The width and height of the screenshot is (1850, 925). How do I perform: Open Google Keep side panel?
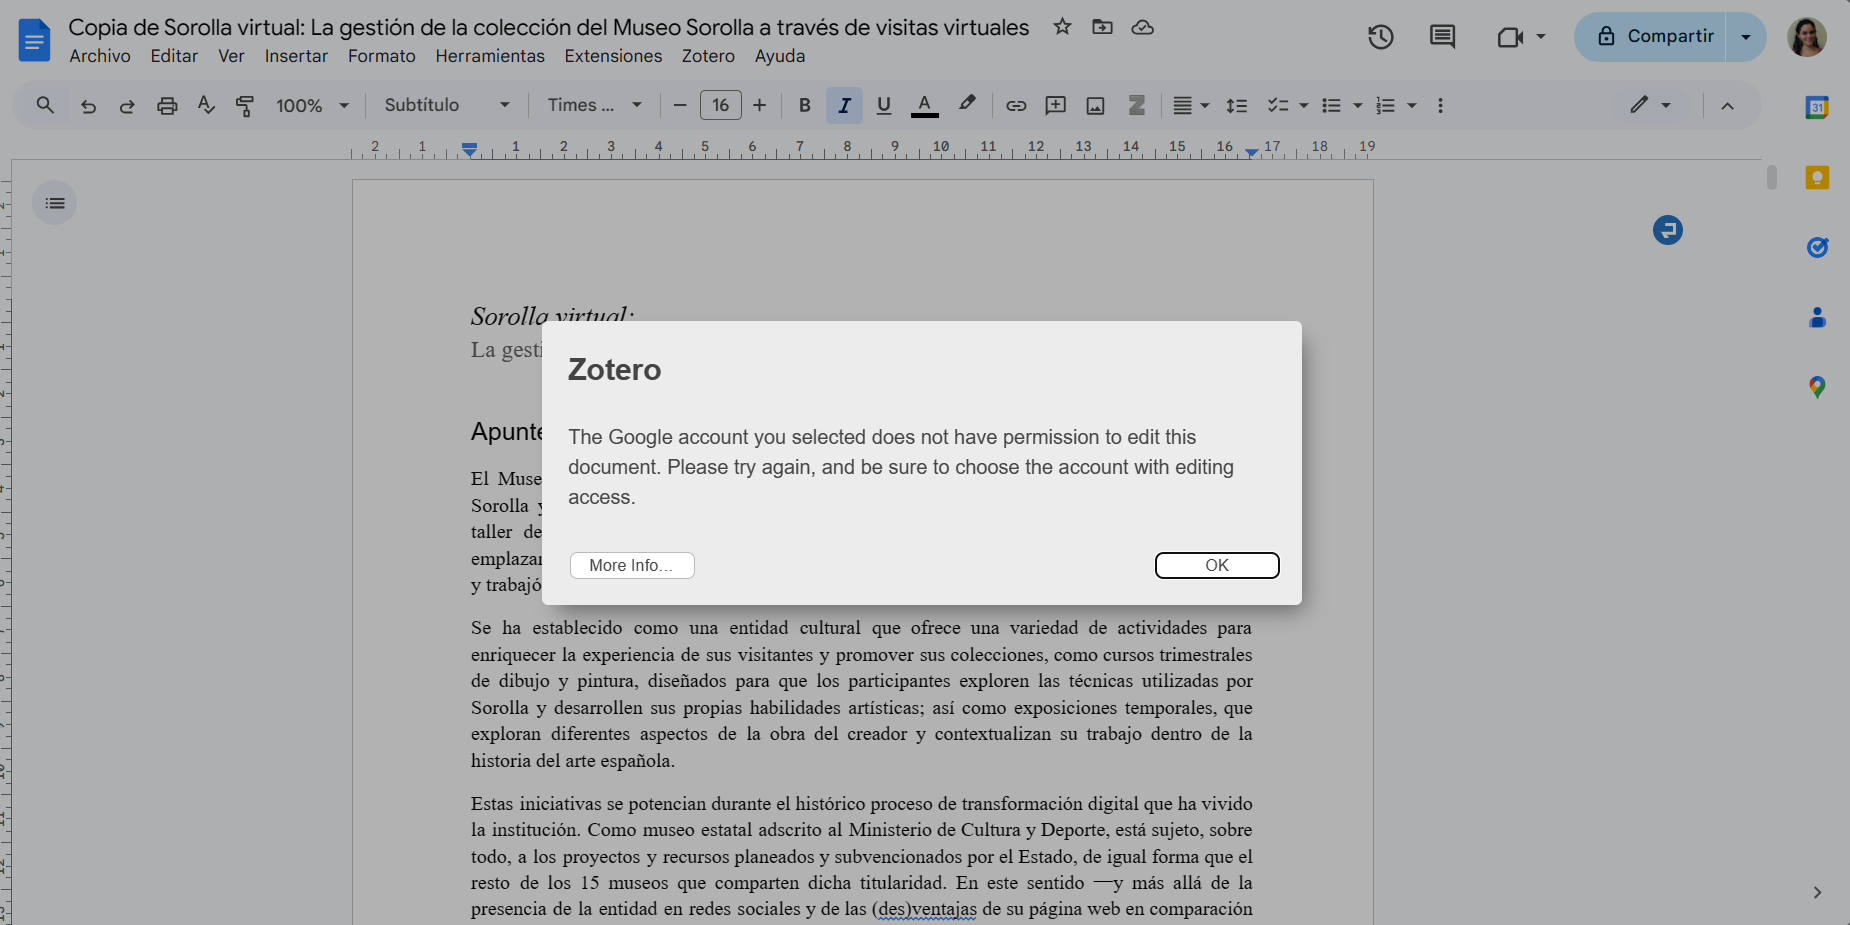point(1817,178)
